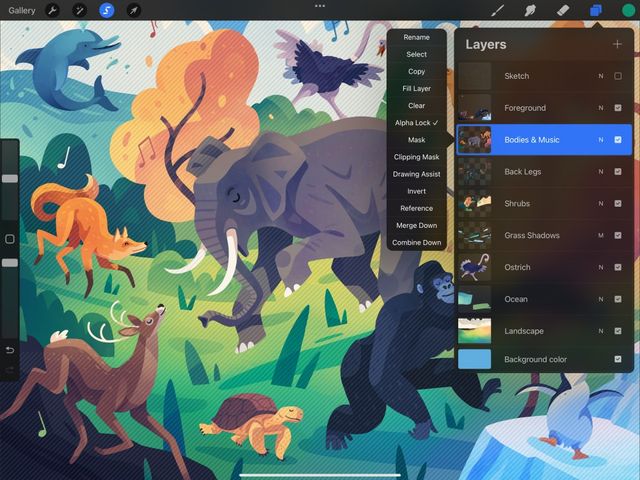This screenshot has height=480, width=640.
Task: Tap the sidebar modify square button
Action: point(10,239)
